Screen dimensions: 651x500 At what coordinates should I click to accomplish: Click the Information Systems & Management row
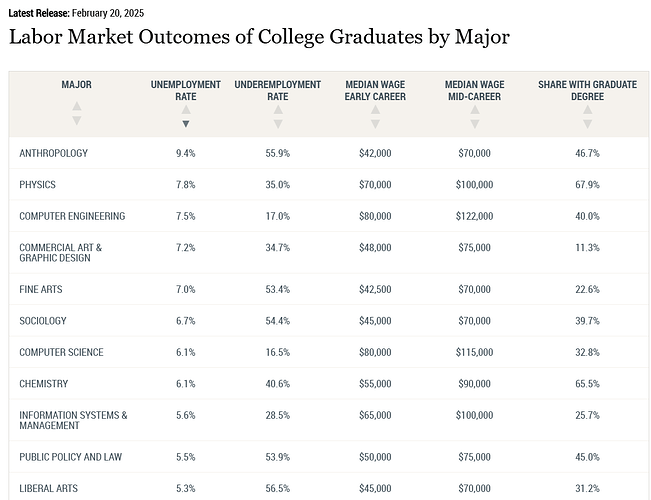73,420
